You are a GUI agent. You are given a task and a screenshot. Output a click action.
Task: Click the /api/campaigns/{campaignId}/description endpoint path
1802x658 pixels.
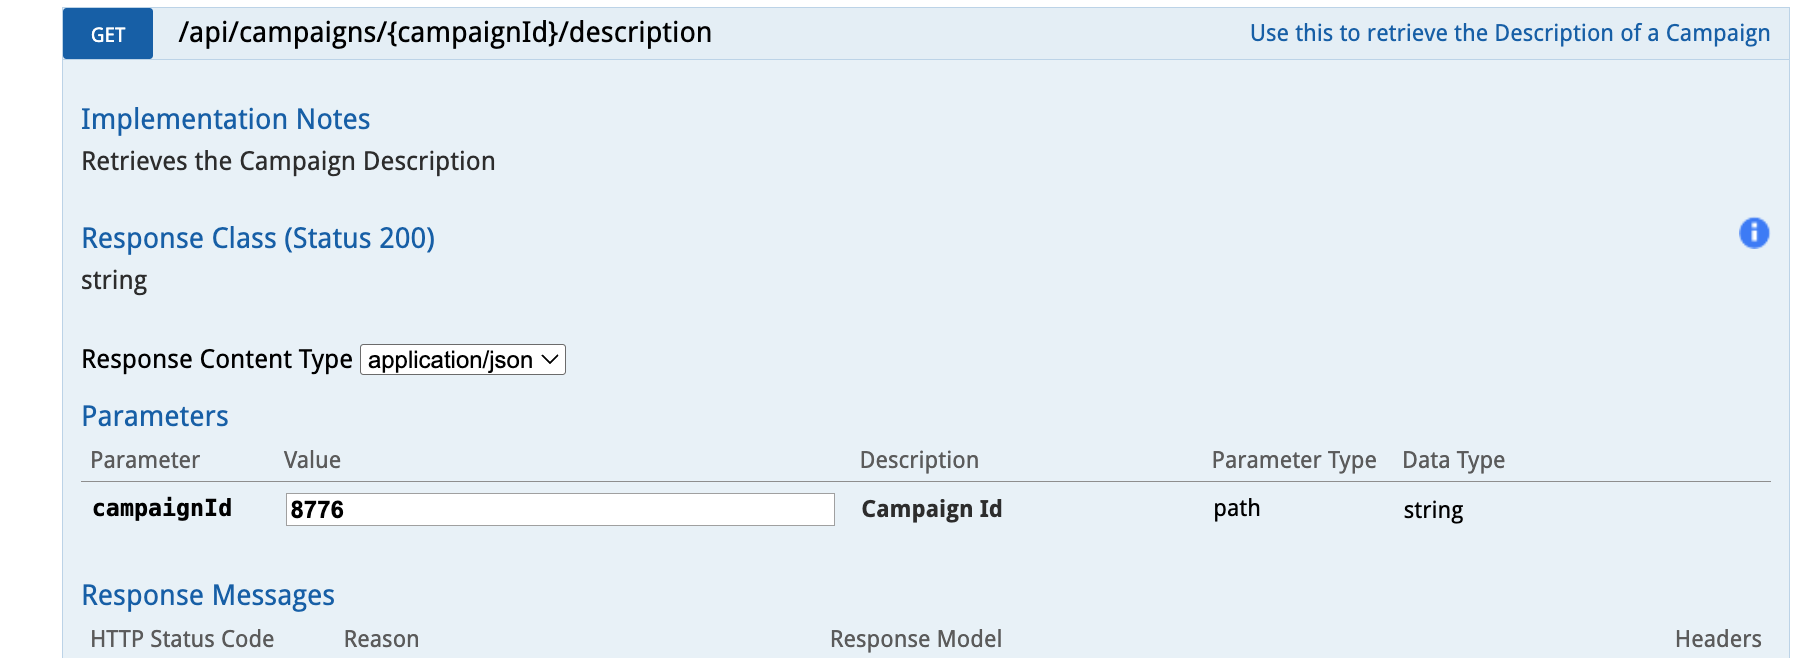tap(445, 33)
